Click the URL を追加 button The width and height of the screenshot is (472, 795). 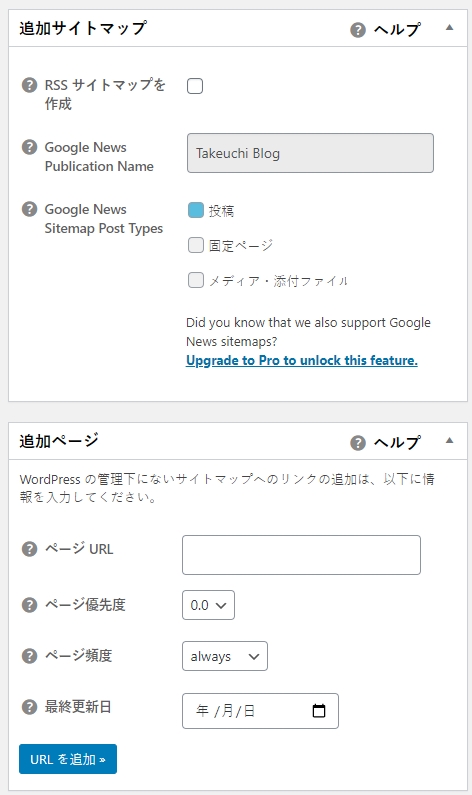coord(68,759)
